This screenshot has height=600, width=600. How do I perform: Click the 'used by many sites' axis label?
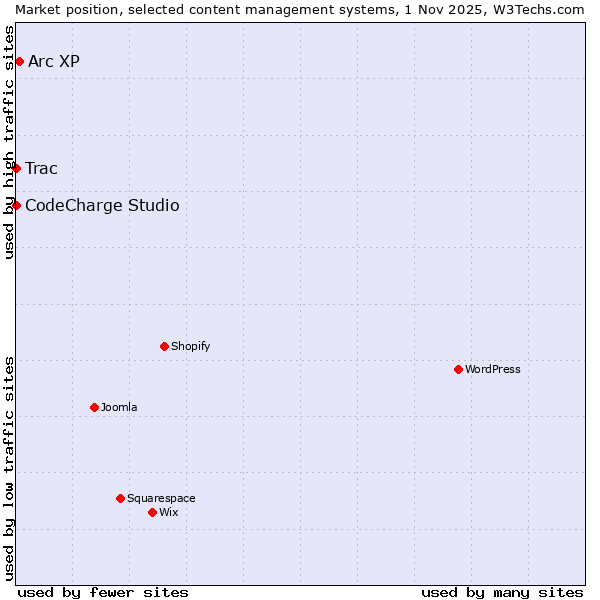502,592
